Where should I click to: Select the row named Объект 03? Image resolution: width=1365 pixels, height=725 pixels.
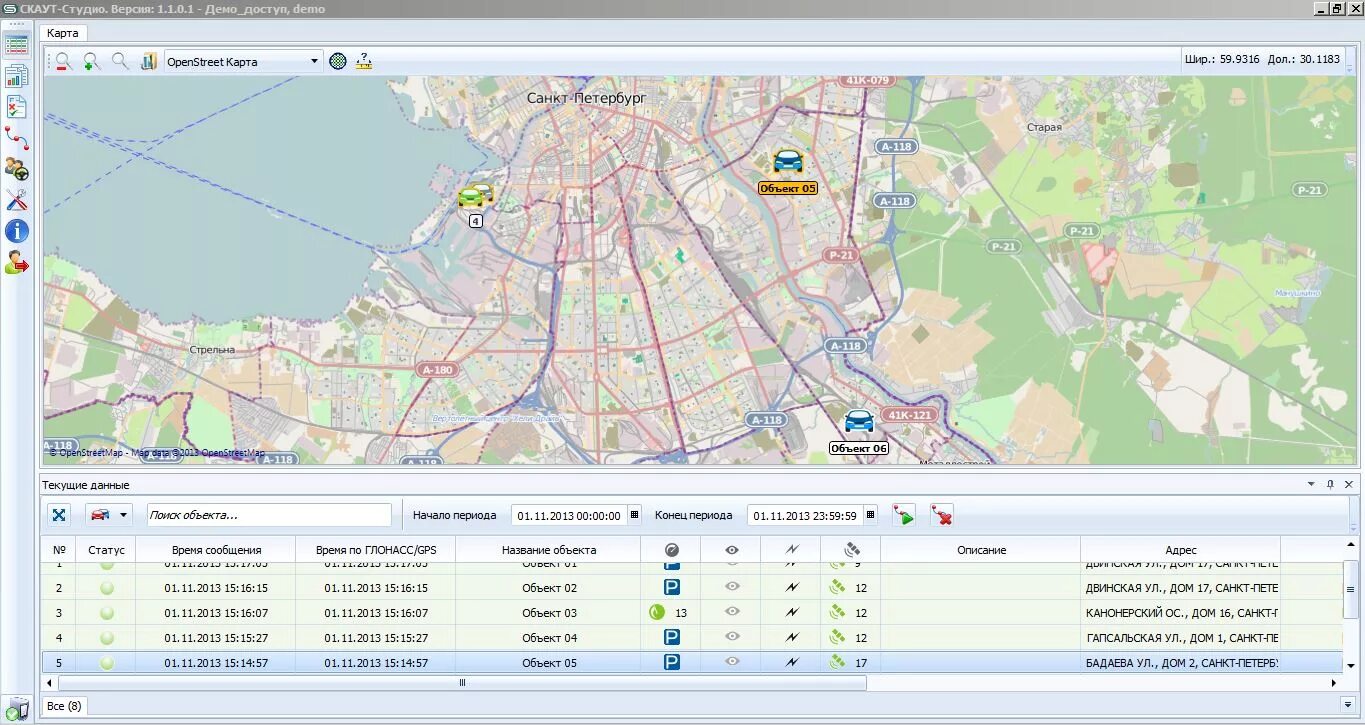tap(692, 613)
